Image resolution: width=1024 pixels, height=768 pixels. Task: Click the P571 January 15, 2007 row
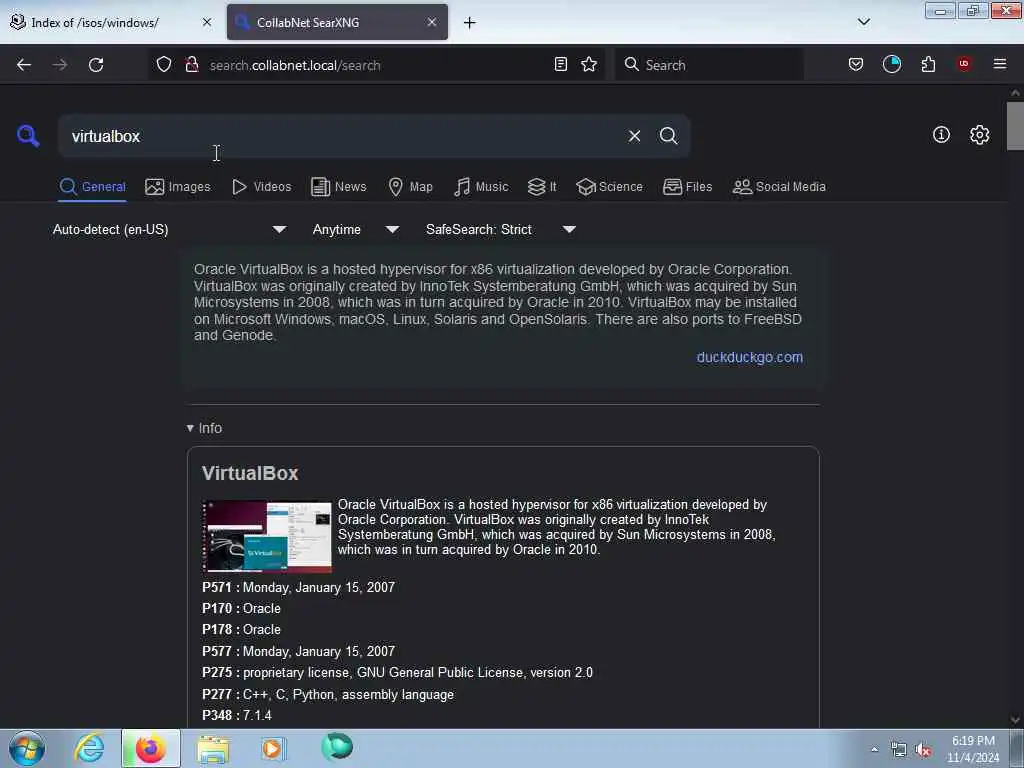298,587
